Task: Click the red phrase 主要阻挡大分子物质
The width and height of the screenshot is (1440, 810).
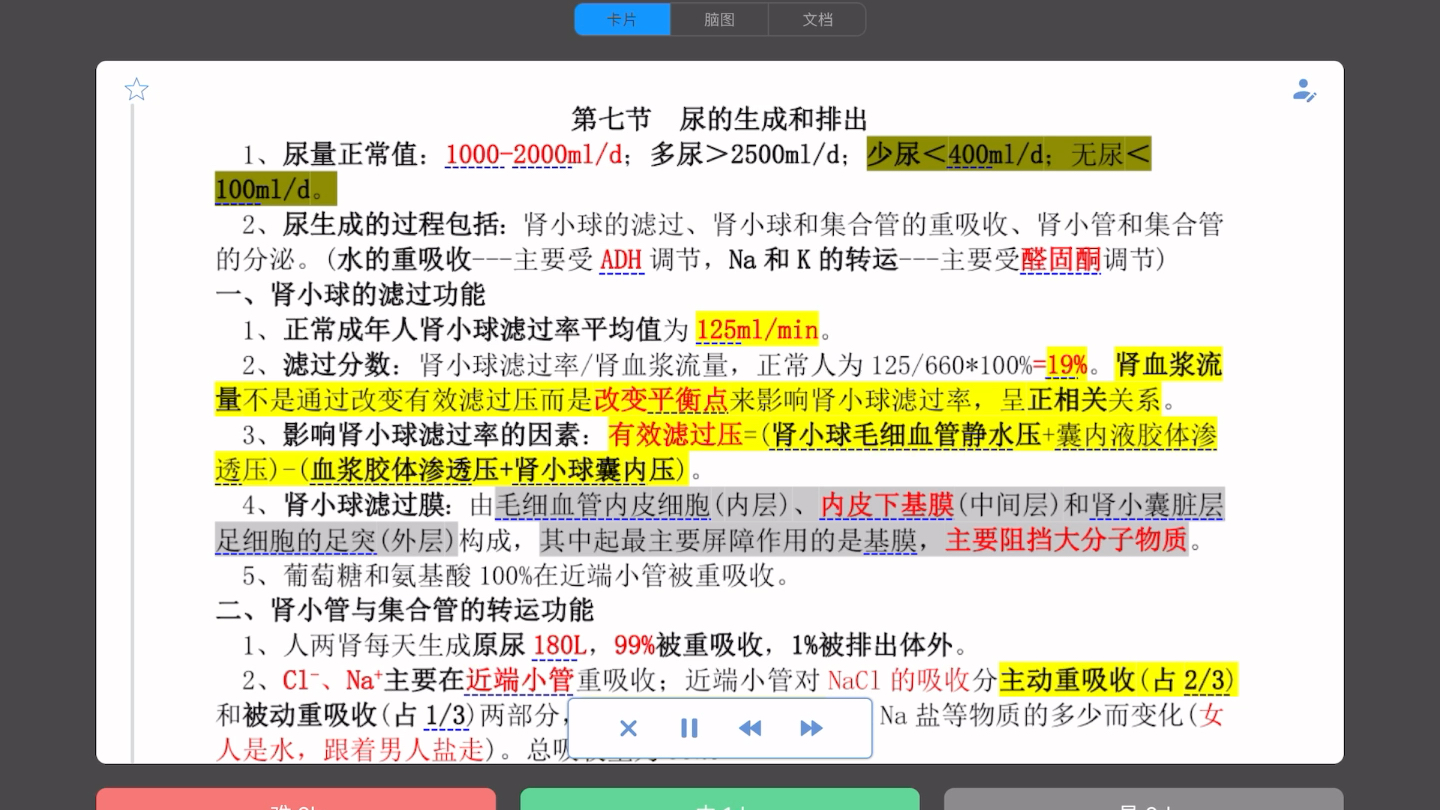Action: [1066, 541]
